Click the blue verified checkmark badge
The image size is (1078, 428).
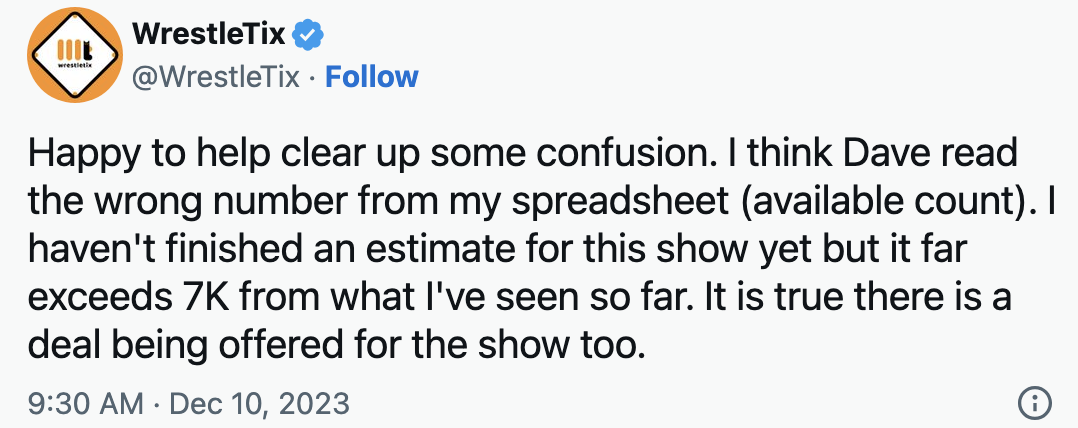coord(309,37)
